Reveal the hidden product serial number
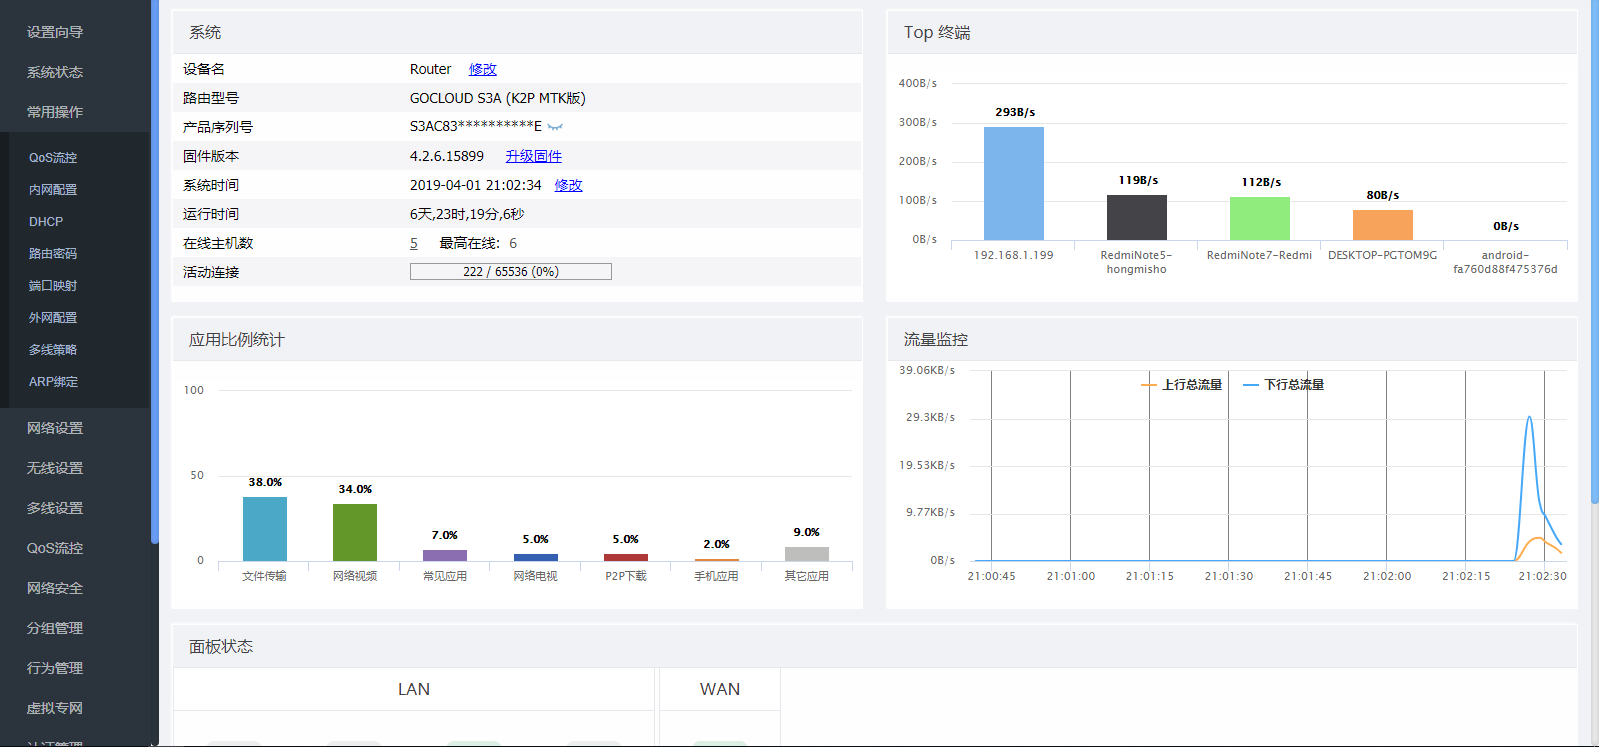The height and width of the screenshot is (747, 1599). tap(555, 127)
